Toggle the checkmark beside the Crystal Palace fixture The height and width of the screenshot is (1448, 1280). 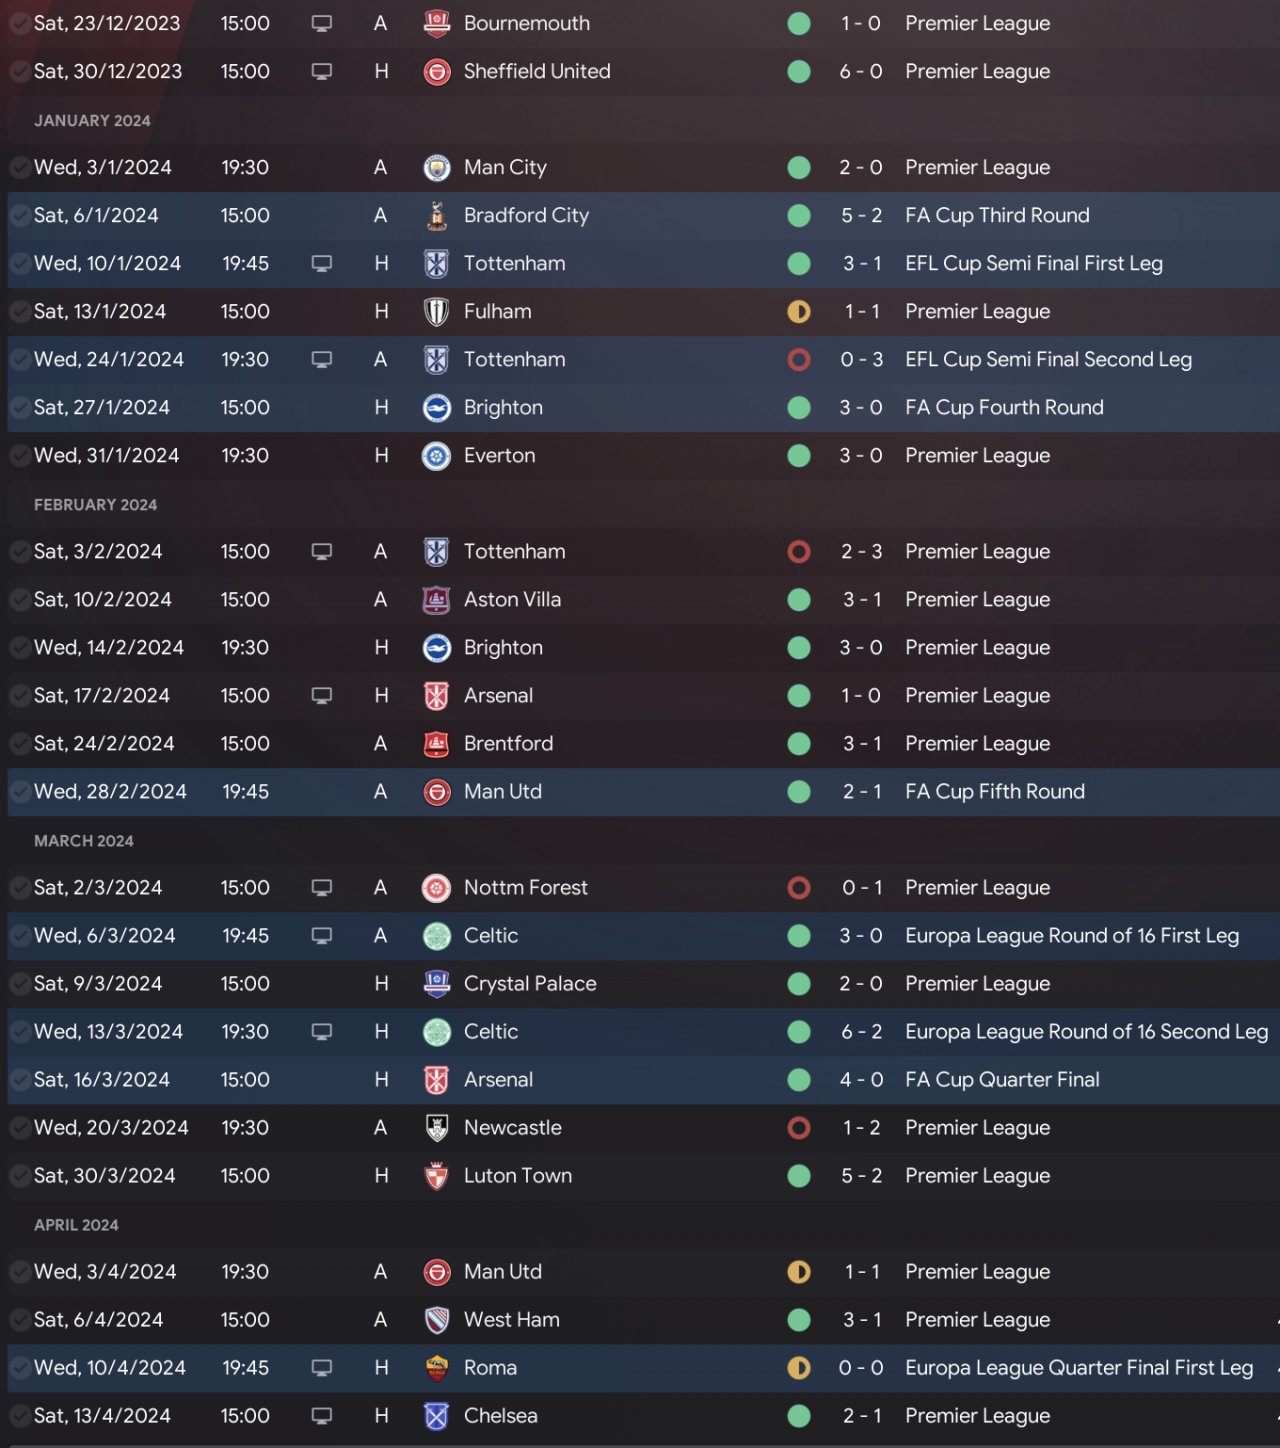[x=19, y=983]
